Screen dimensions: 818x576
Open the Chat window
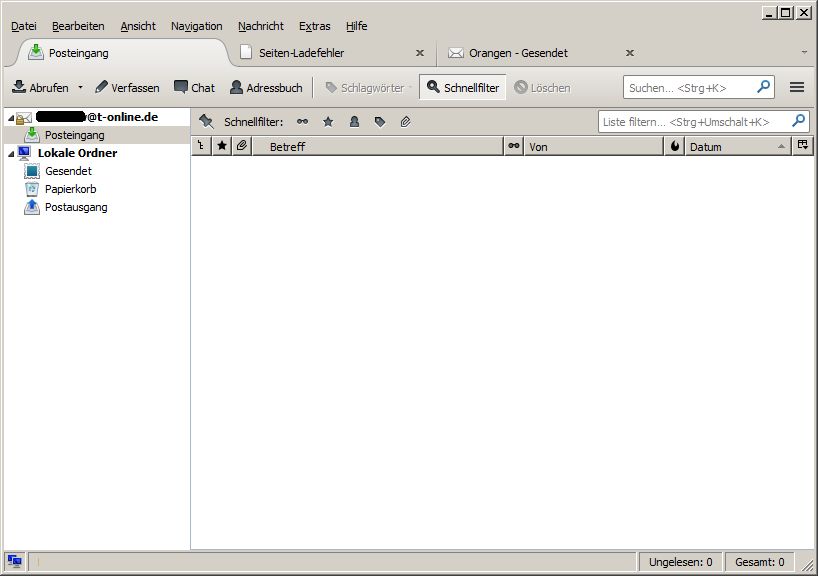[194, 88]
